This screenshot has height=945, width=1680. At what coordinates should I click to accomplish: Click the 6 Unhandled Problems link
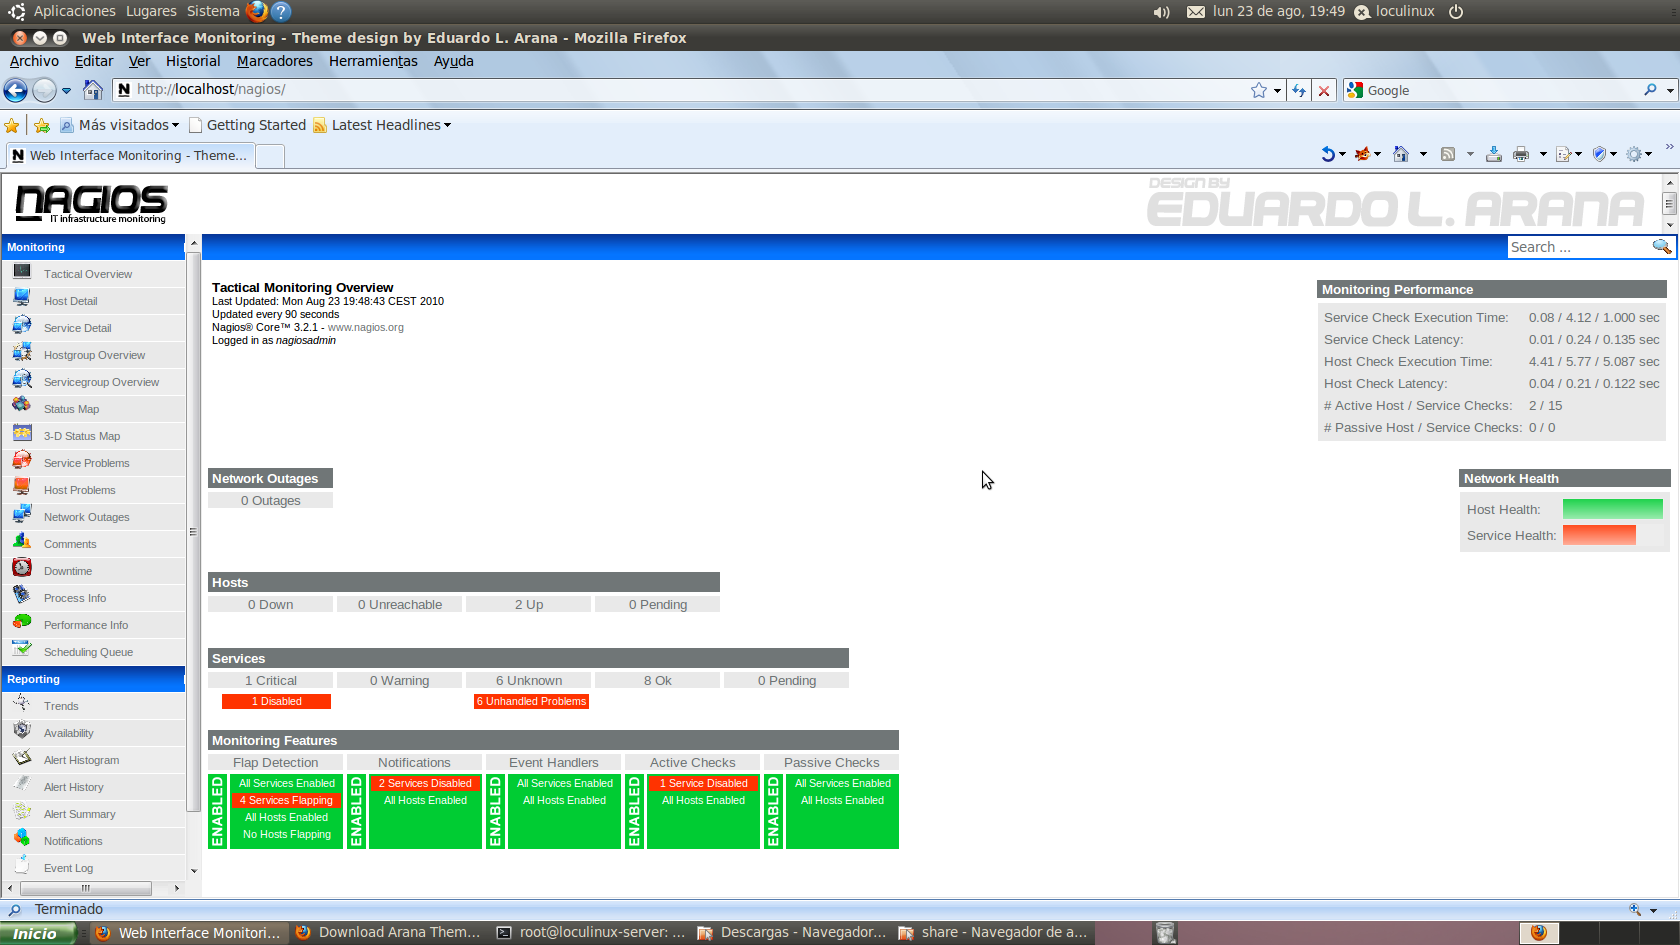(x=531, y=701)
